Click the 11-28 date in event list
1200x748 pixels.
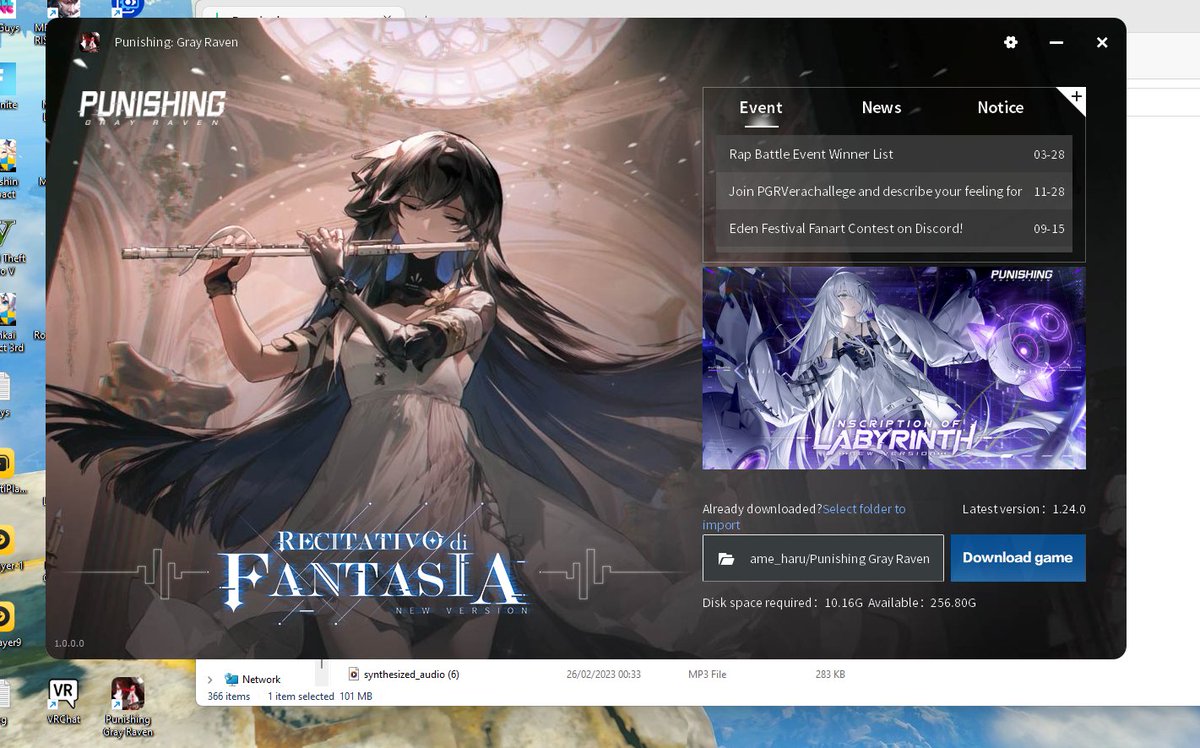tap(1049, 191)
